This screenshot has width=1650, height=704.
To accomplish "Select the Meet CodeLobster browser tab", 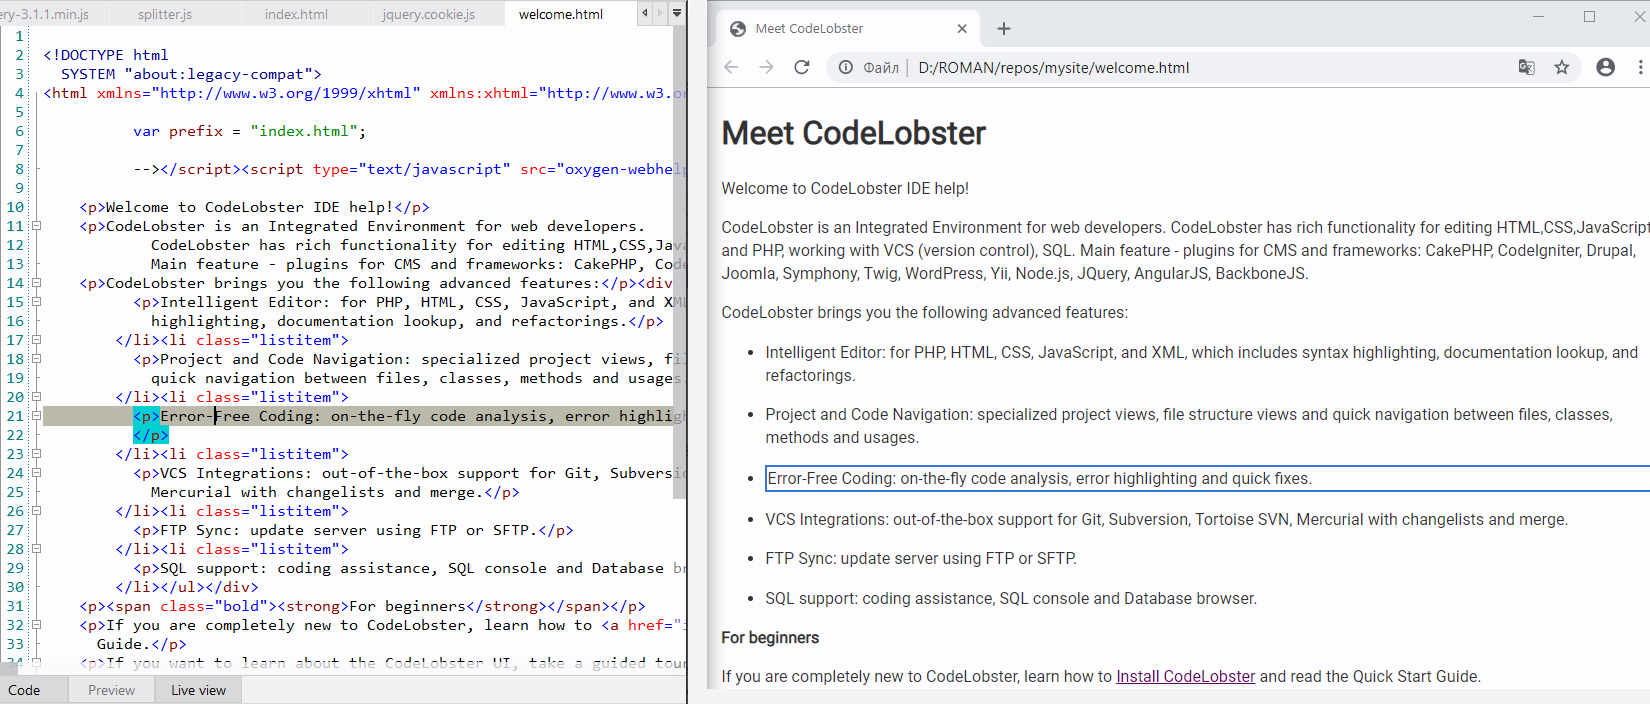I will click(x=848, y=28).
